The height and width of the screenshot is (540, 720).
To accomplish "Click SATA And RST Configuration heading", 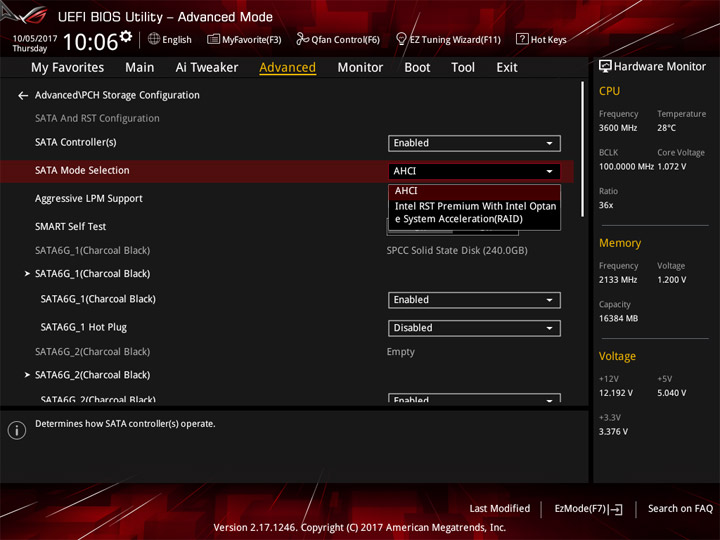I will [x=97, y=118].
